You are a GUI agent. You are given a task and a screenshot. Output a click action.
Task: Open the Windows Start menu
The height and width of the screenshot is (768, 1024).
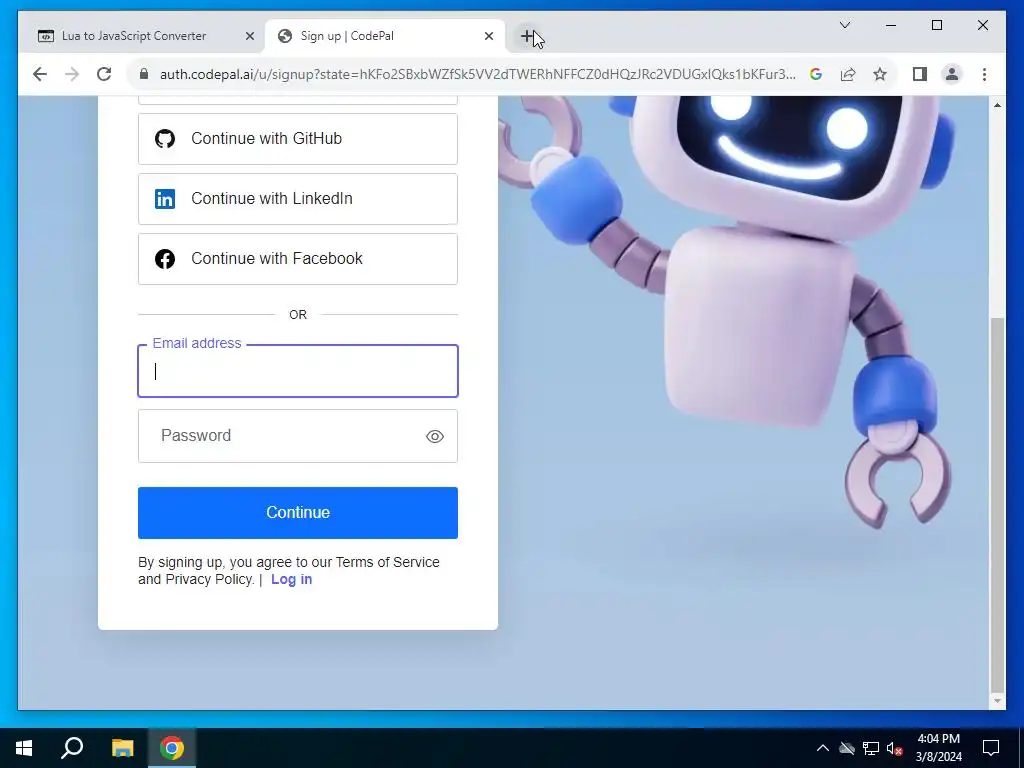pos(24,748)
